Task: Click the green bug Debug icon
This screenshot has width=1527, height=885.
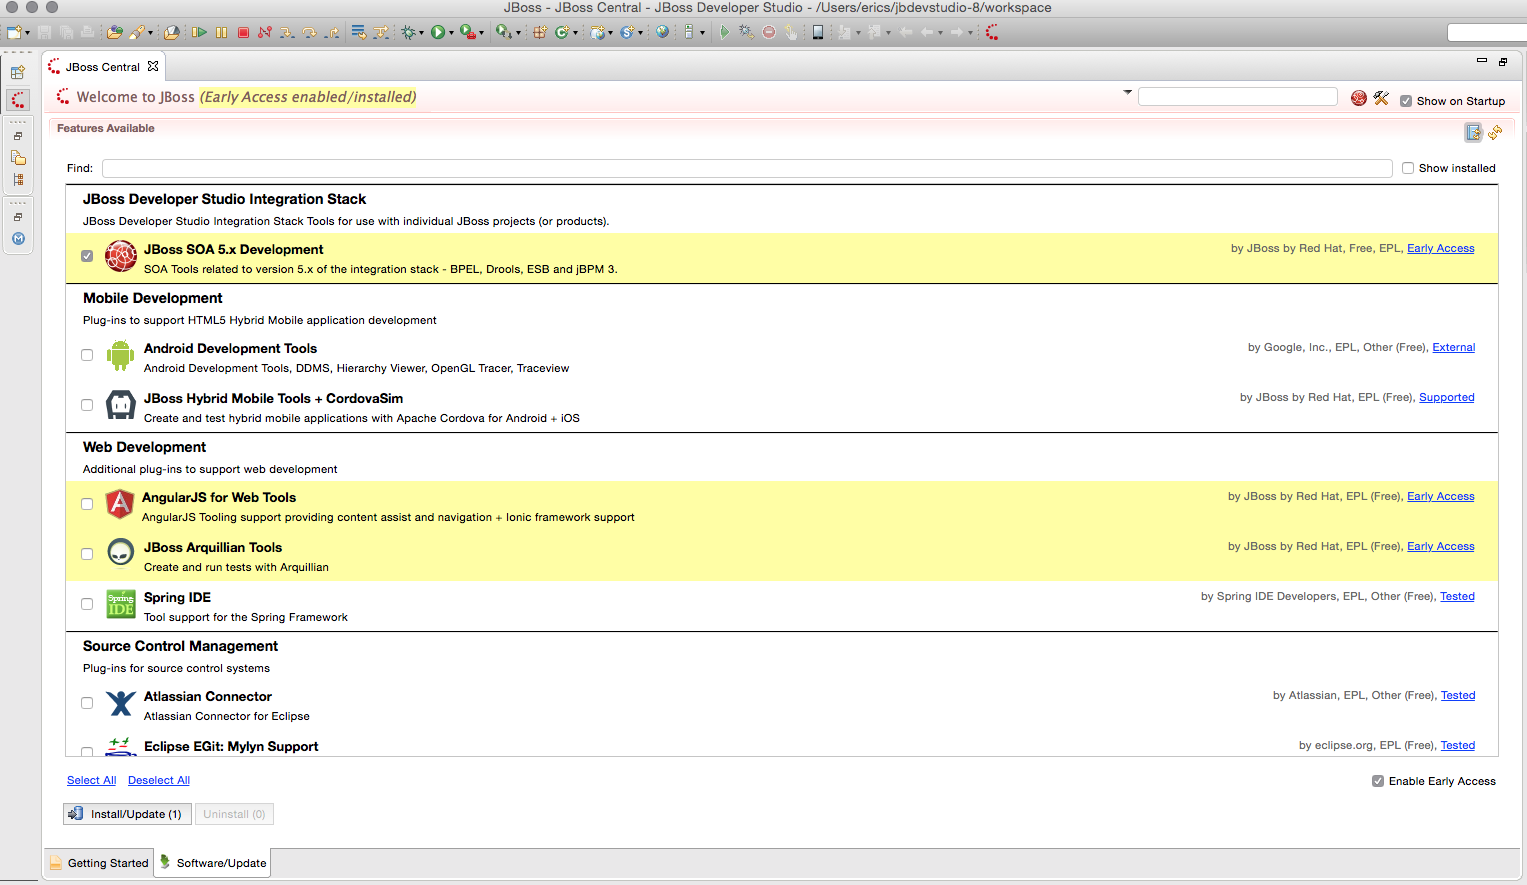Action: 408,32
